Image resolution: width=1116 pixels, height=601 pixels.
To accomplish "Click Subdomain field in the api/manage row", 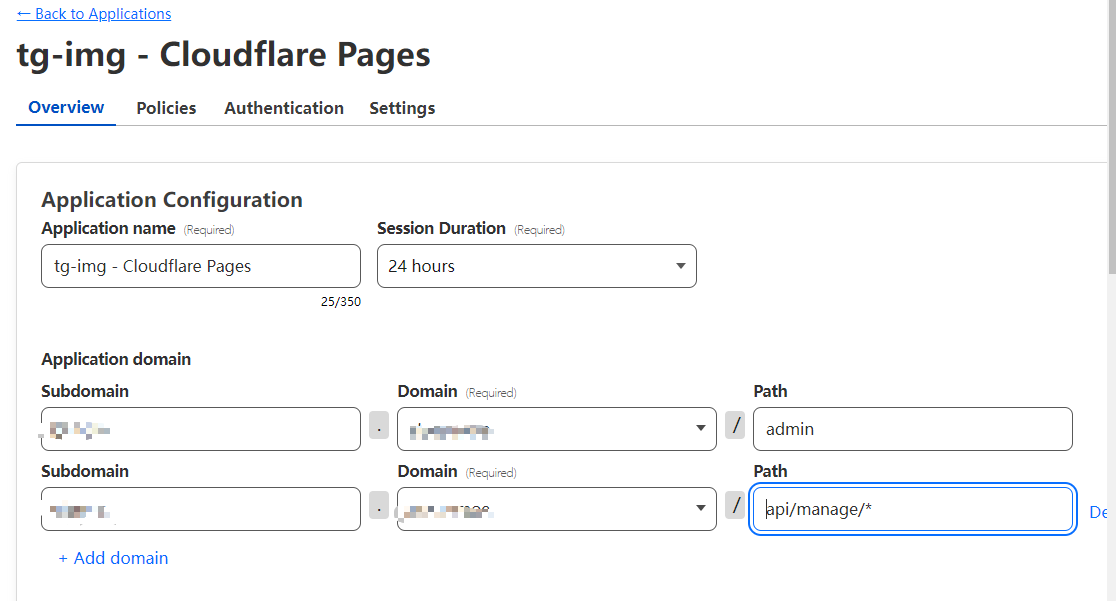I will pyautogui.click(x=200, y=509).
